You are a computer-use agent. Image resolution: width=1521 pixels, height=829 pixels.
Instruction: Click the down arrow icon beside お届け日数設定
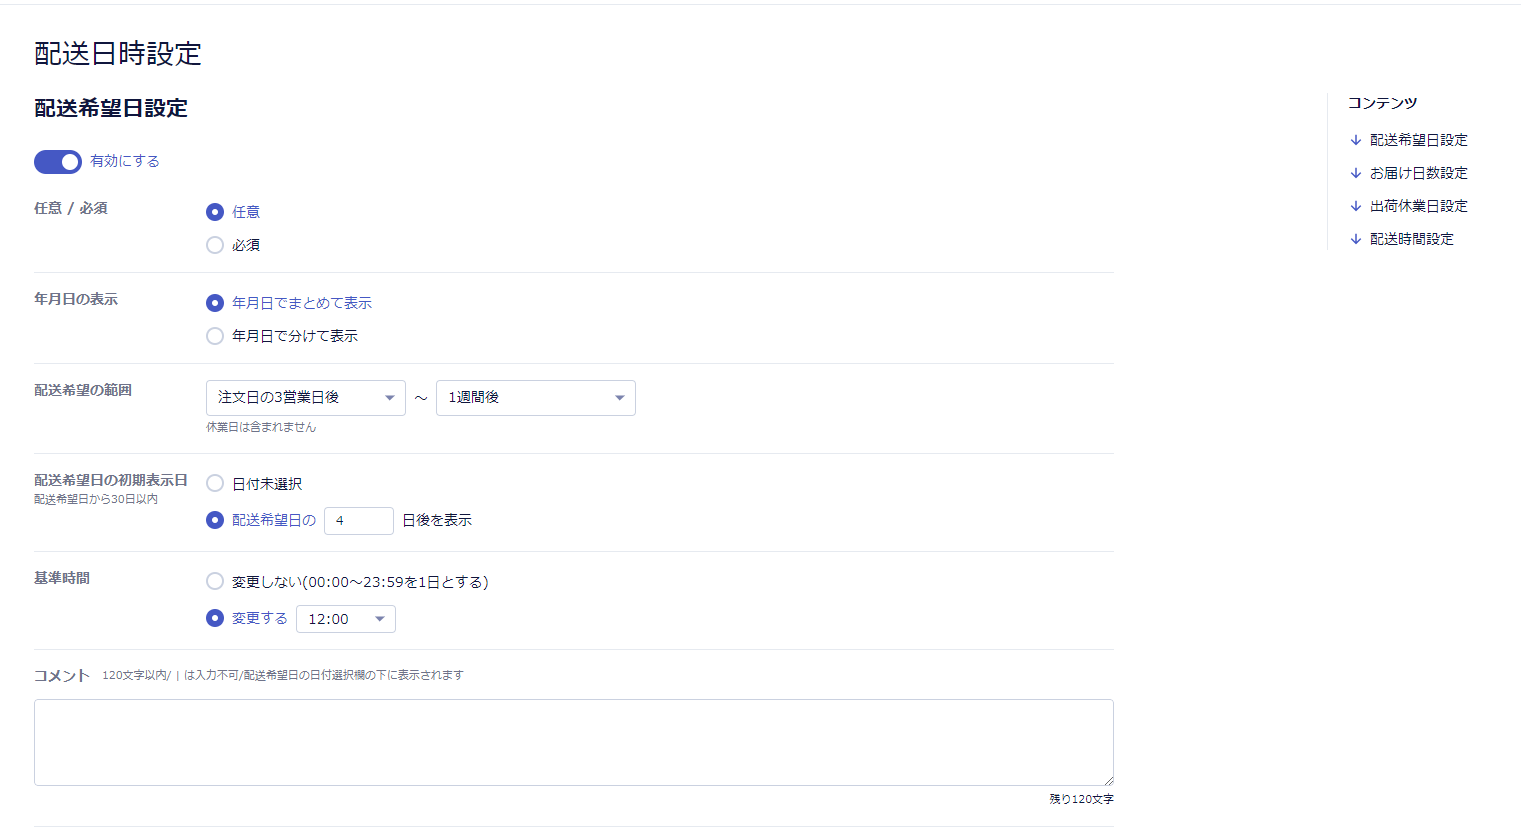[1355, 173]
